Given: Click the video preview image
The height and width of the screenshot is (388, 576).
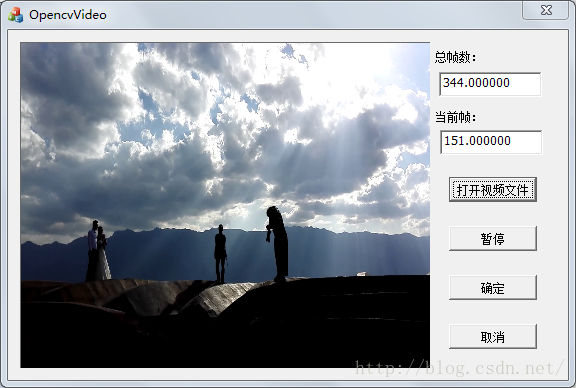Looking at the screenshot, I should click(225, 205).
